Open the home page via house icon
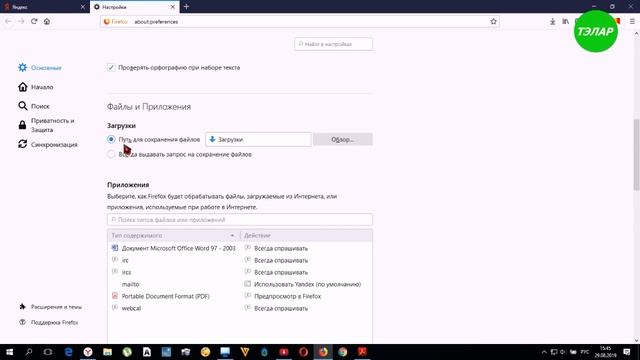 (x=47, y=21)
